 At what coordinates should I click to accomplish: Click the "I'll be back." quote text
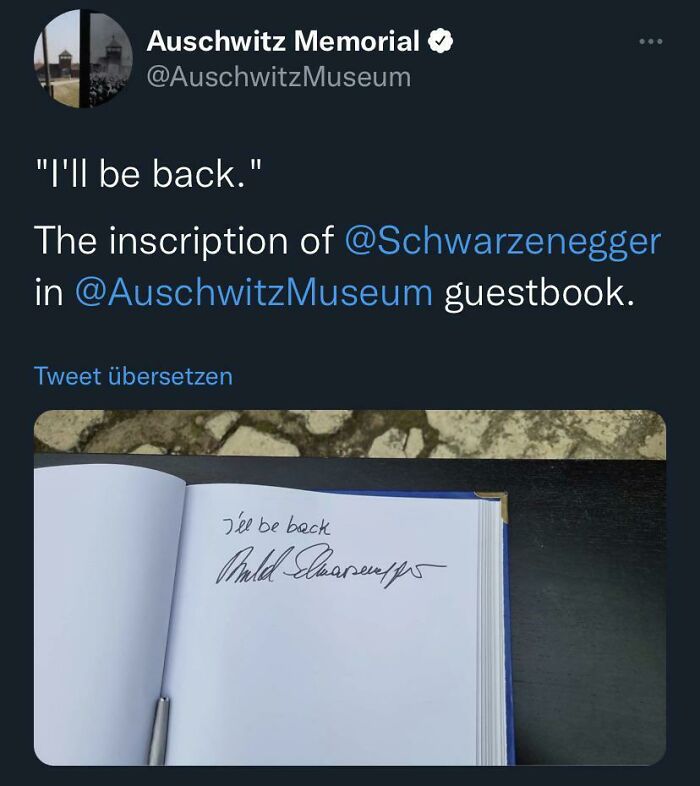(149, 174)
